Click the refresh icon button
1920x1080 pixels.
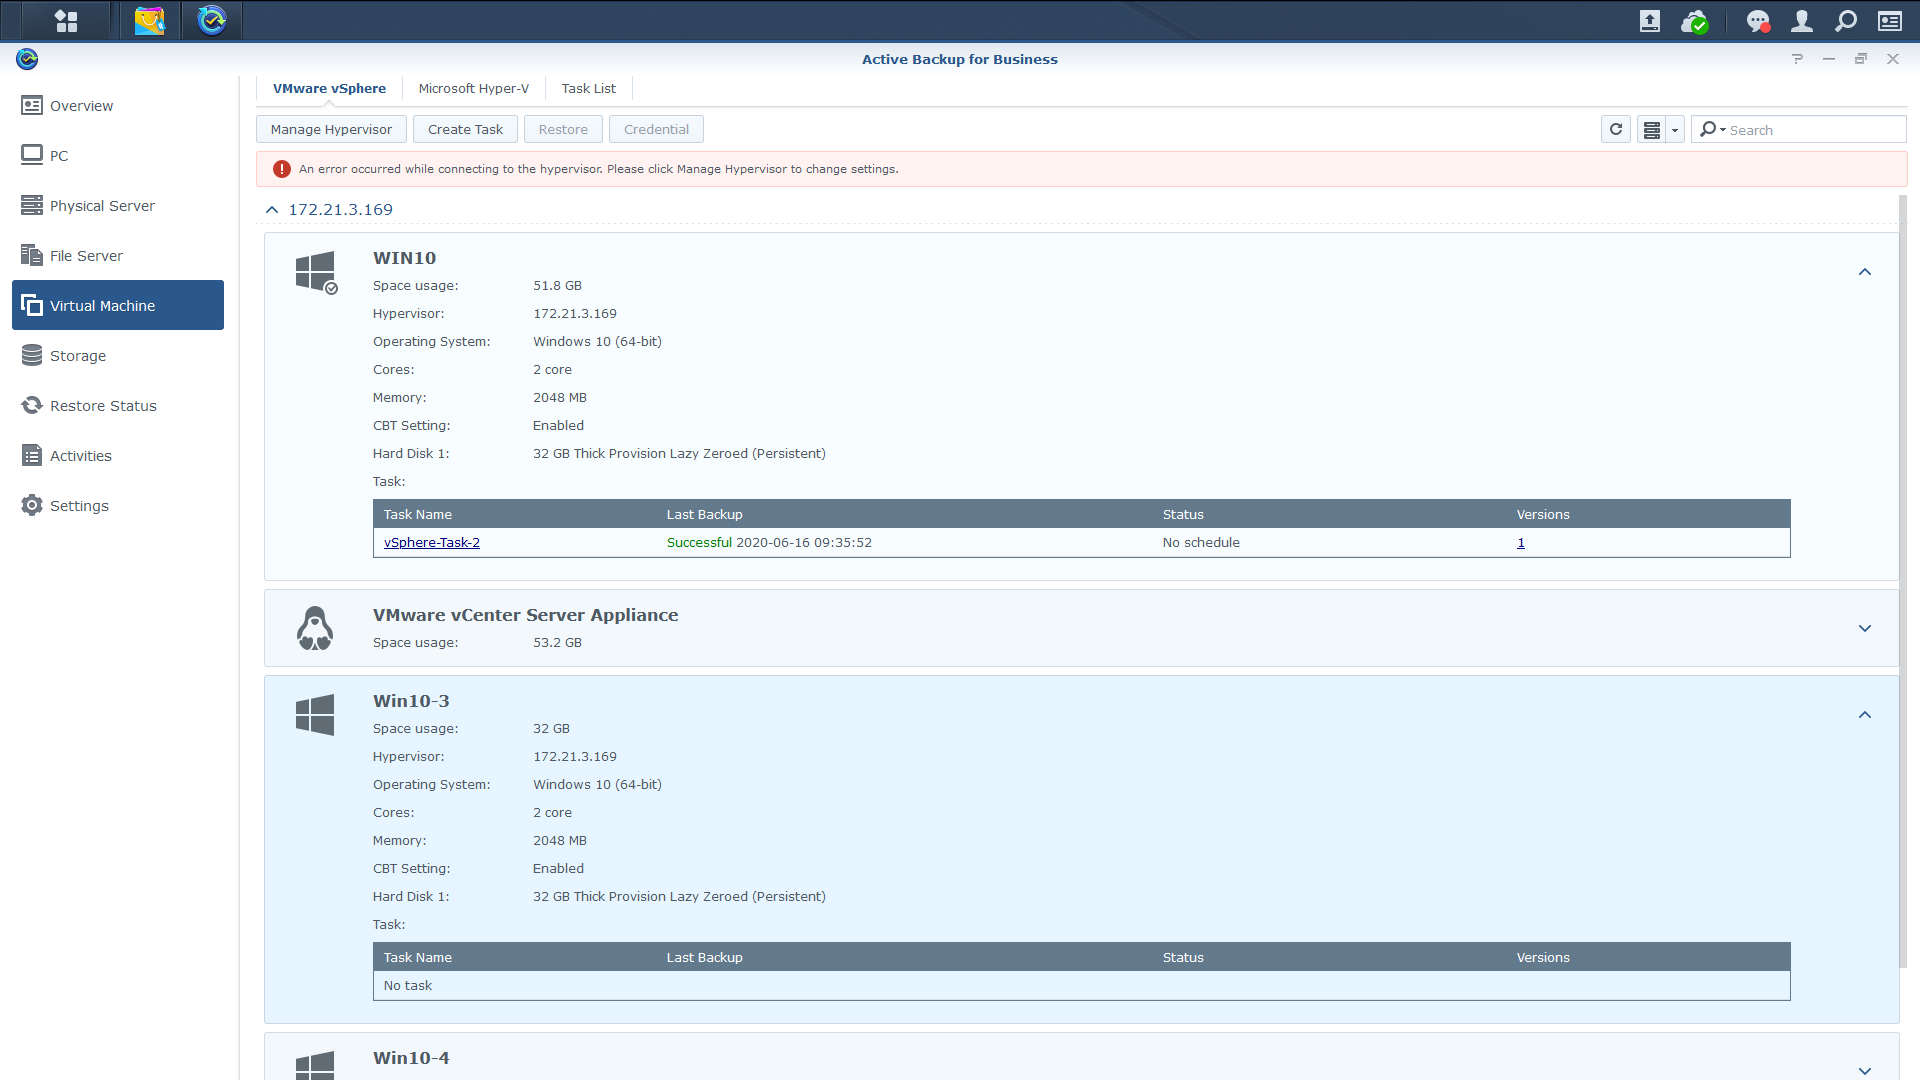tap(1615, 129)
